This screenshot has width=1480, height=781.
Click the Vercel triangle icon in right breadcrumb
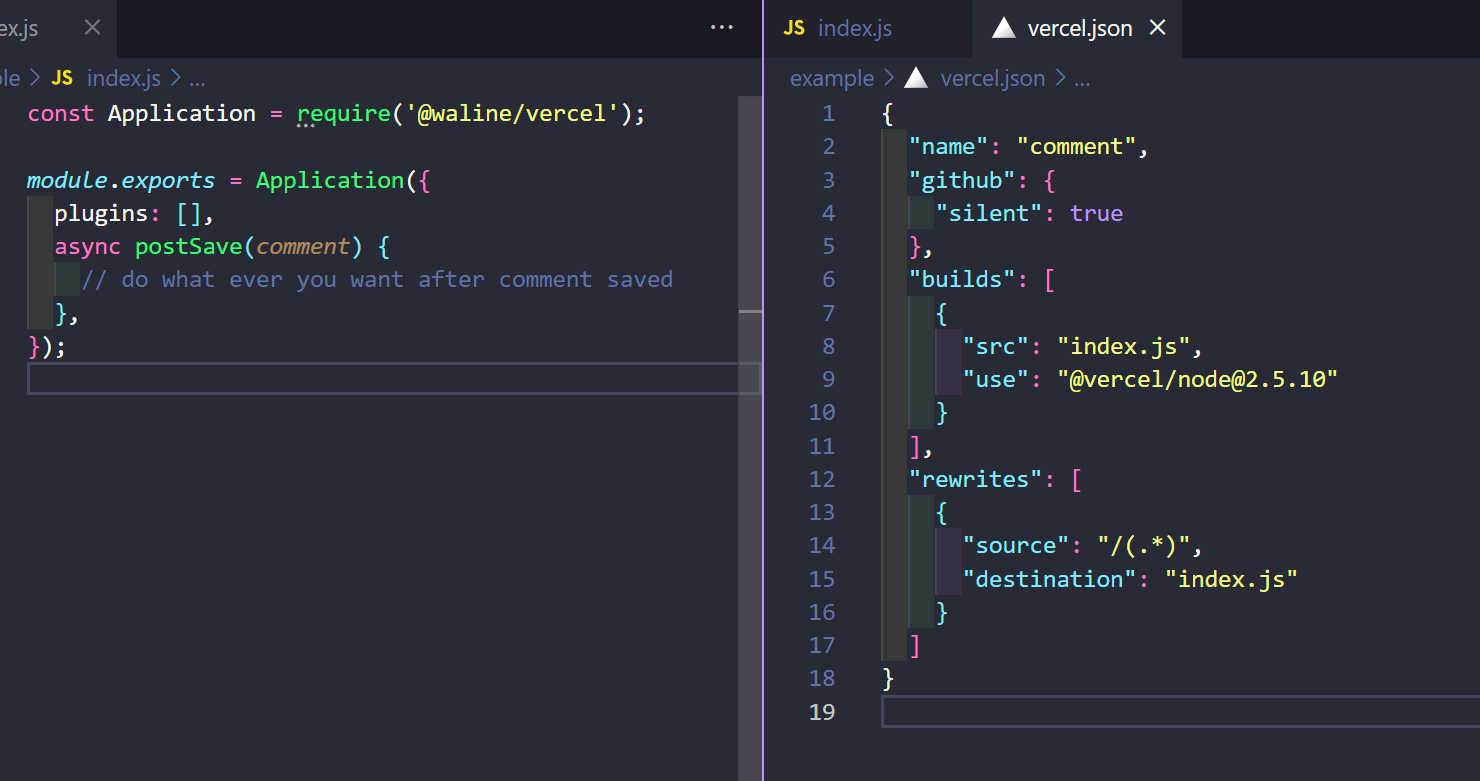point(915,78)
